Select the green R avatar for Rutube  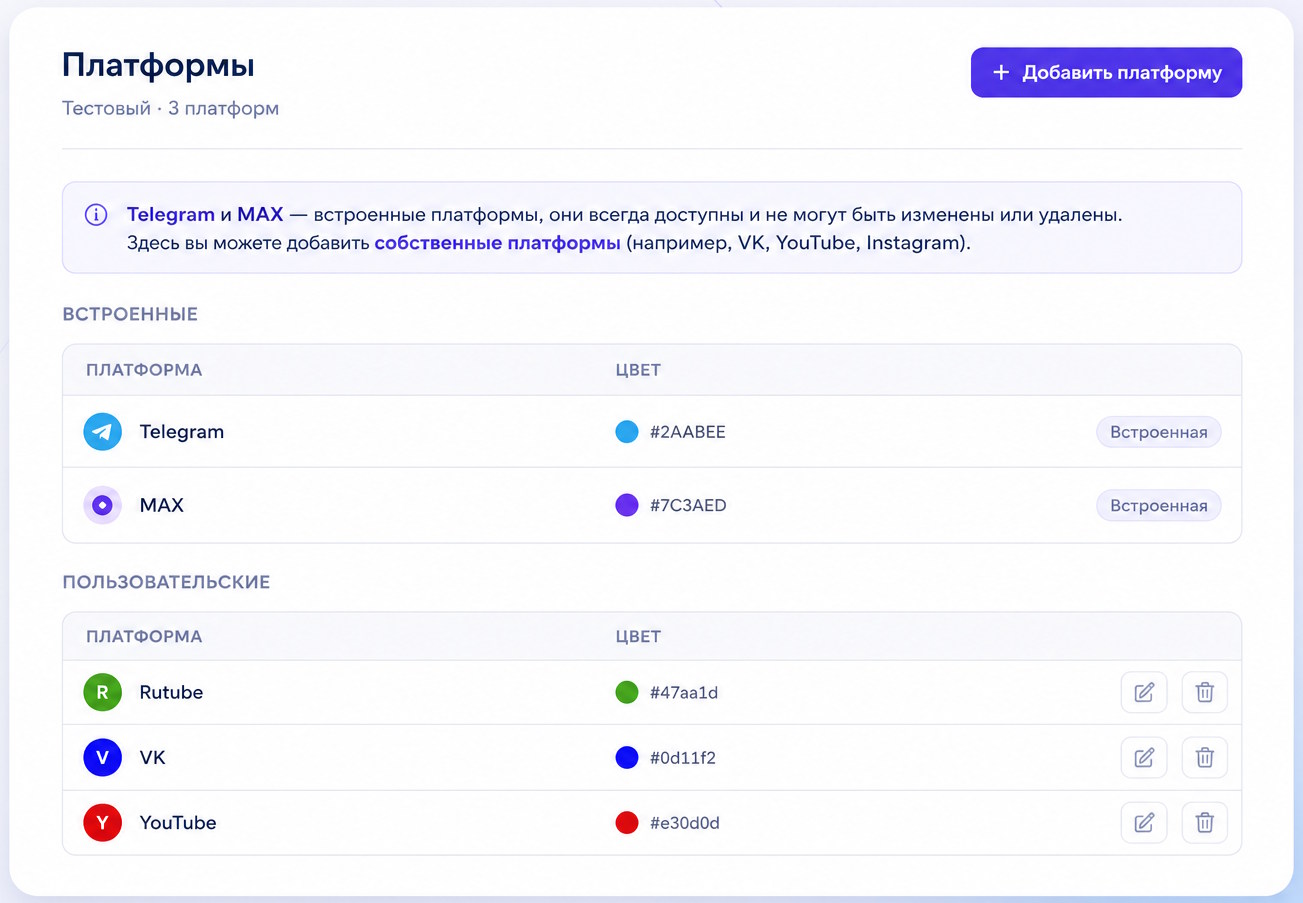click(102, 692)
